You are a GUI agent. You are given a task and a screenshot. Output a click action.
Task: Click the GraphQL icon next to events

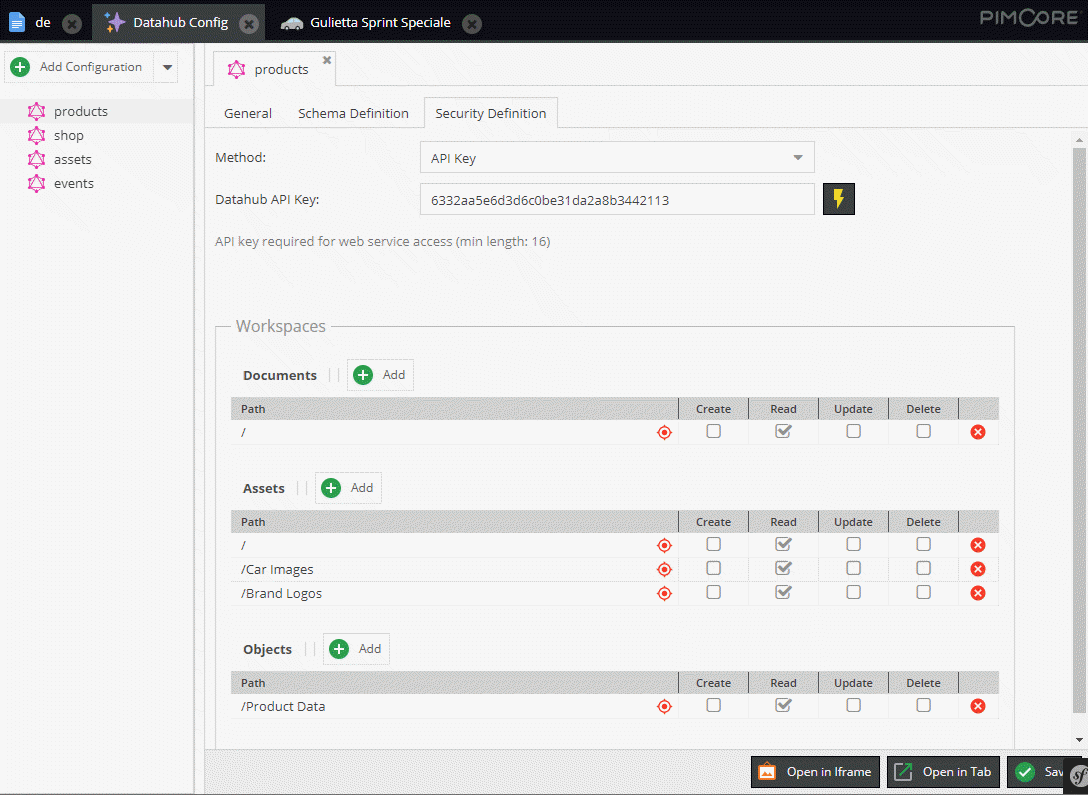click(x=36, y=183)
